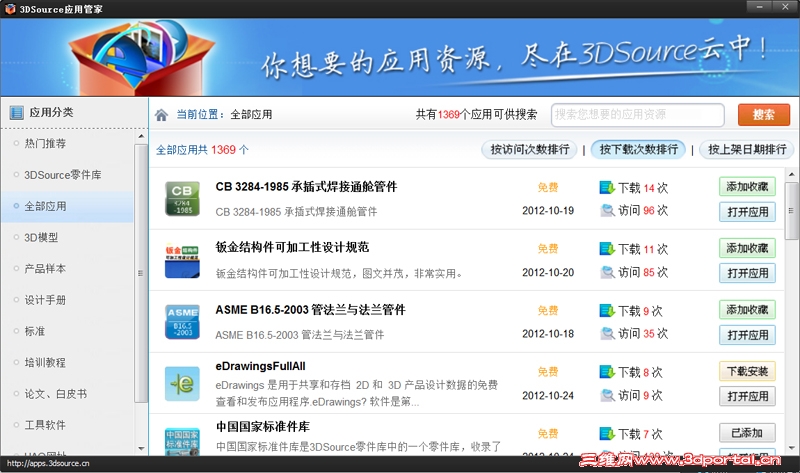
Task: Click the http://apps.3dsource.cn status text
Action: (48, 463)
